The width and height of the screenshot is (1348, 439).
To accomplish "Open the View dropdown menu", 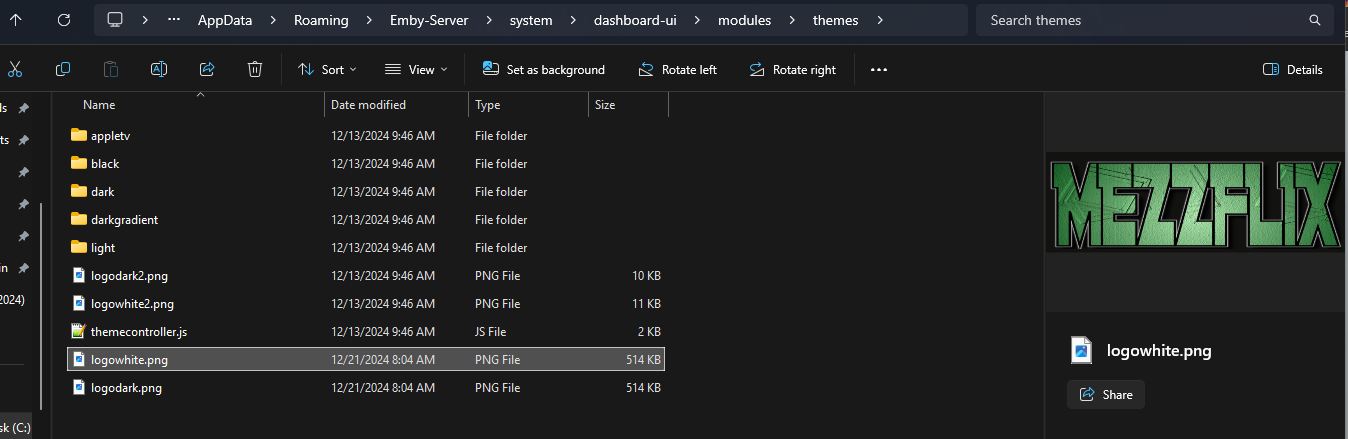I will pyautogui.click(x=416, y=69).
